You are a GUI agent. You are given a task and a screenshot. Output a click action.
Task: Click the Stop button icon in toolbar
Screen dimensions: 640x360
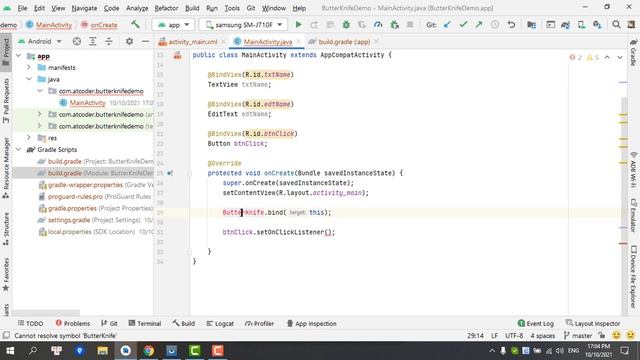pos(410,25)
